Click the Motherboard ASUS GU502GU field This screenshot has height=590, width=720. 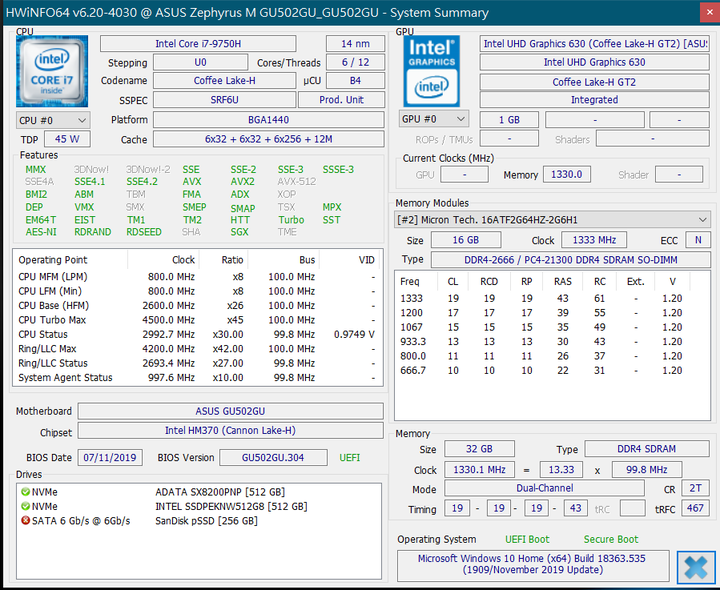231,411
